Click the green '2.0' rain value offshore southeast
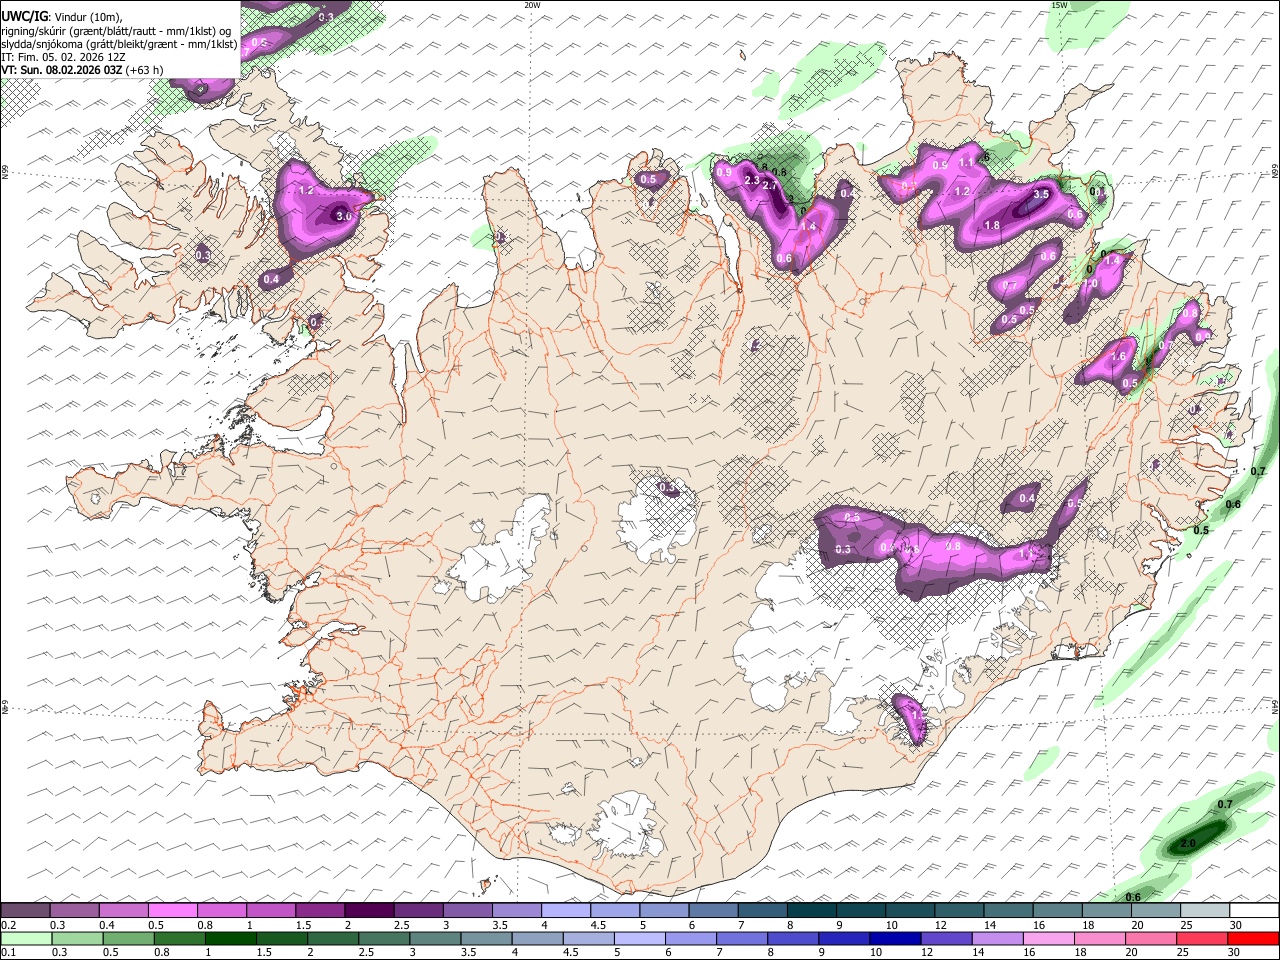Screen dimensions: 1280x960 tap(1188, 844)
